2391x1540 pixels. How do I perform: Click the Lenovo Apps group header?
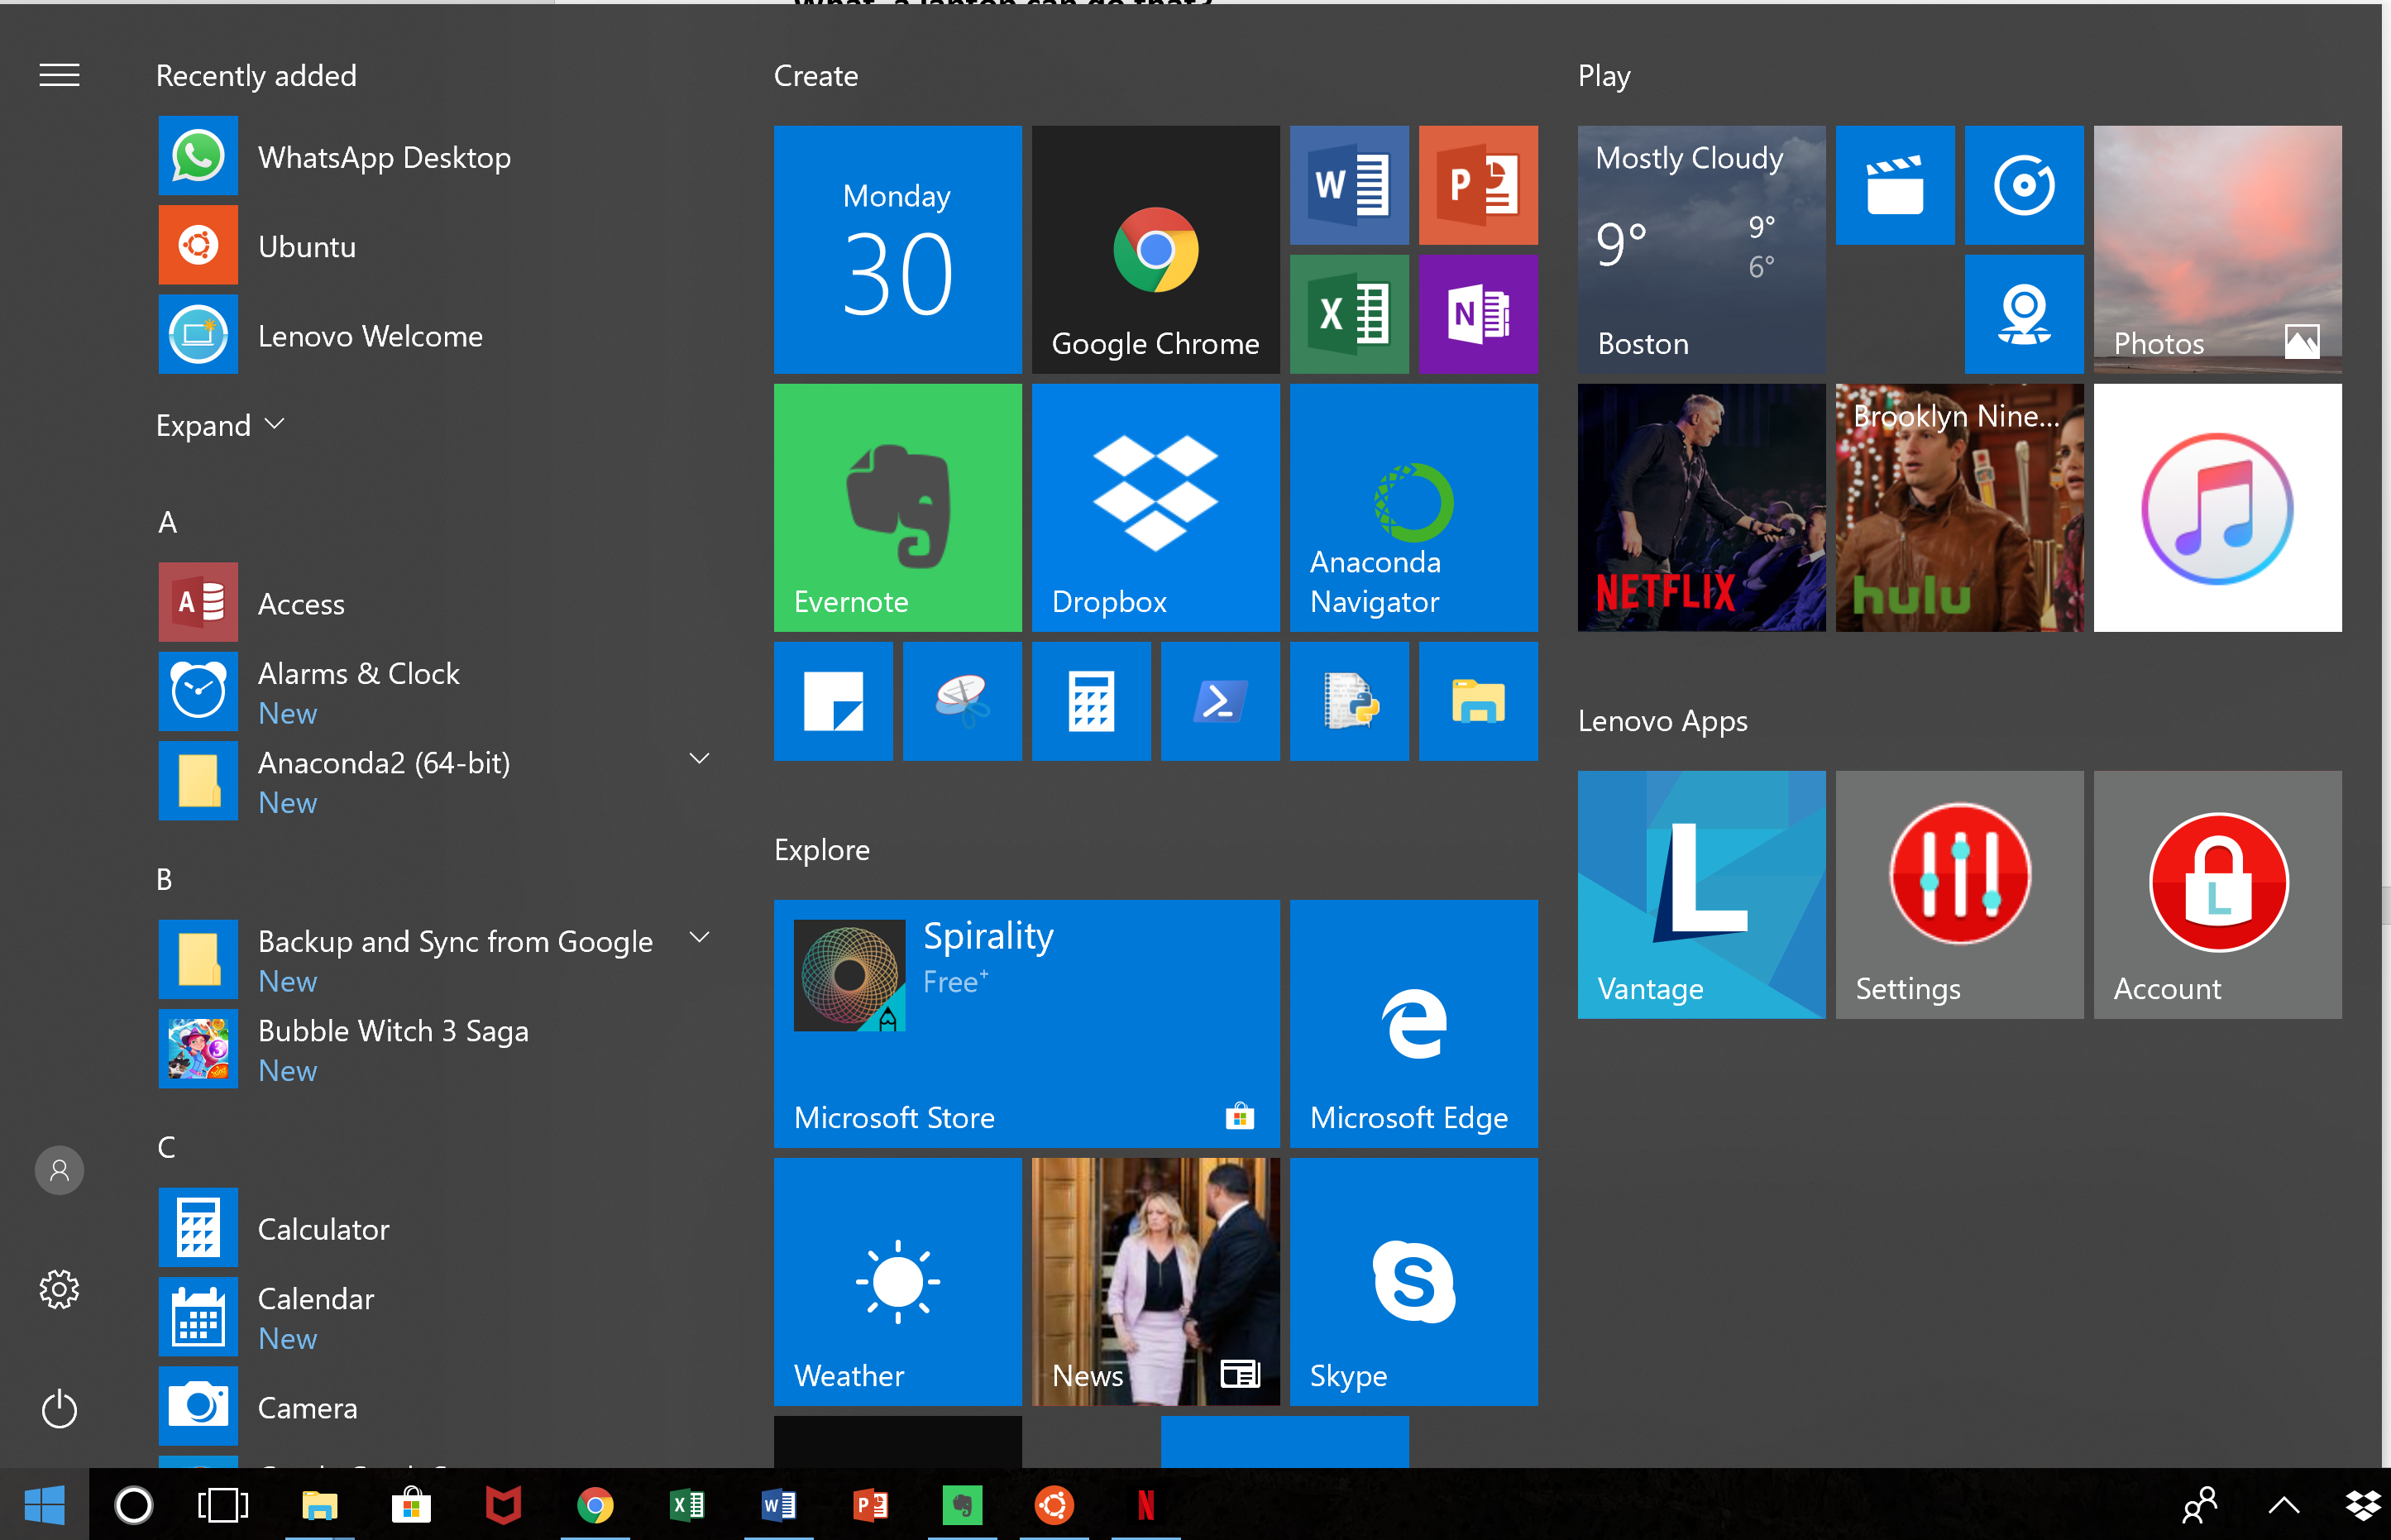1662,721
